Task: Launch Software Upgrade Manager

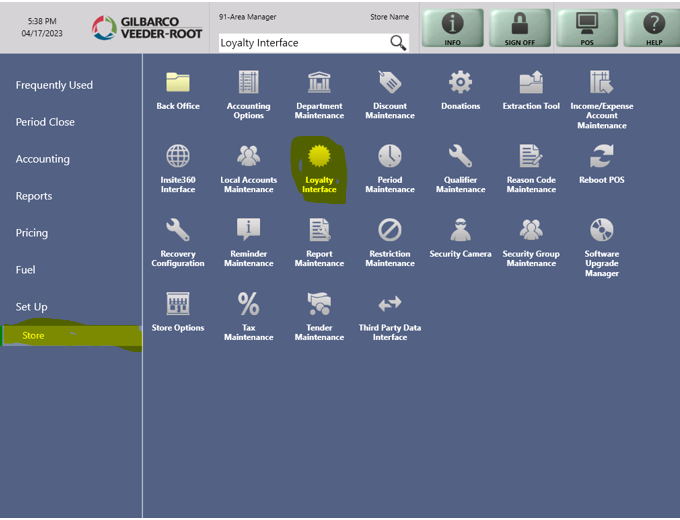Action: [602, 232]
